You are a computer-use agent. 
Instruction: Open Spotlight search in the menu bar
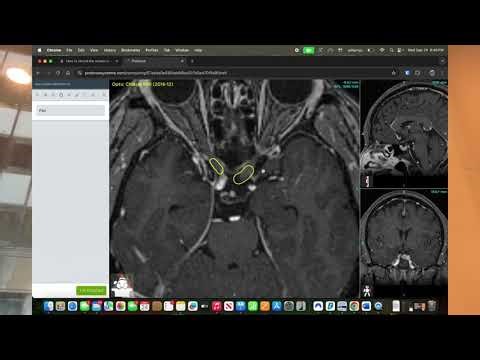tap(391, 50)
